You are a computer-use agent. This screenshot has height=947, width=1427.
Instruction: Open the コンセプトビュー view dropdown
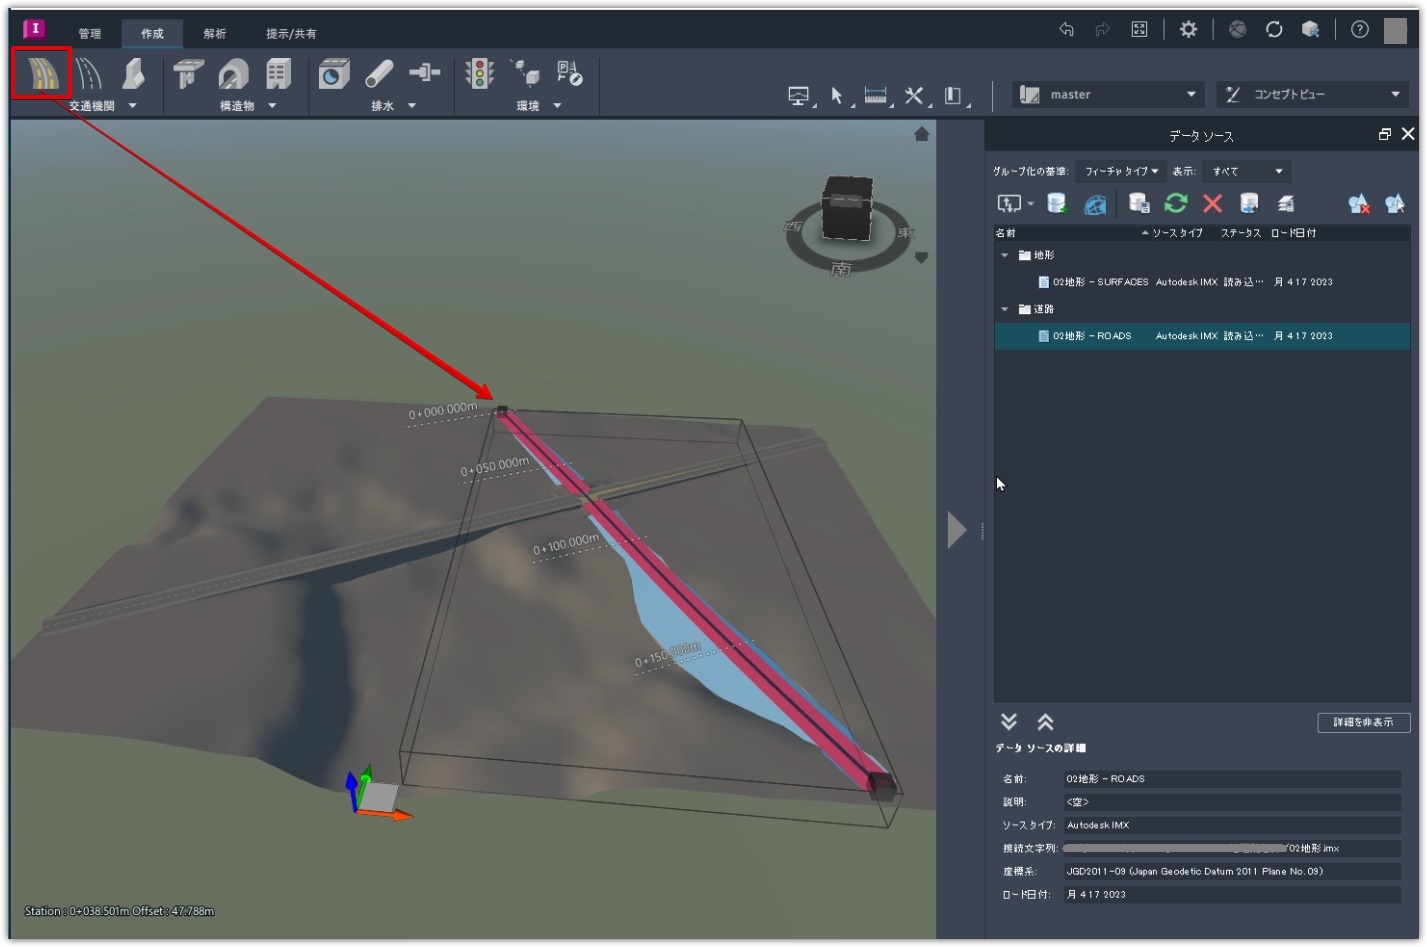tap(1310, 94)
